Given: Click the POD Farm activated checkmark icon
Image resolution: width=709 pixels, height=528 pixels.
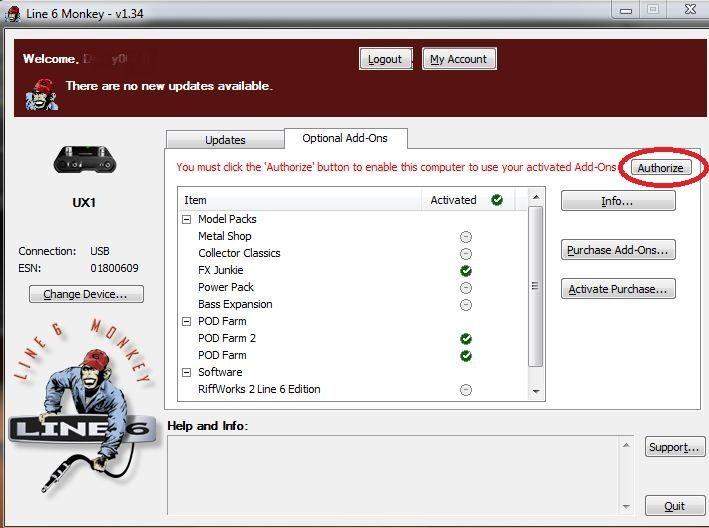Looking at the screenshot, I should click(466, 356).
